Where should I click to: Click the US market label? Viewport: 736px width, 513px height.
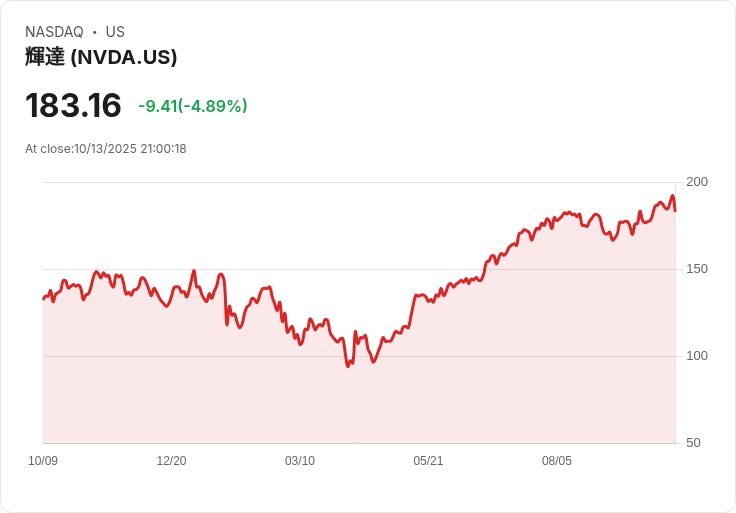pyautogui.click(x=115, y=32)
